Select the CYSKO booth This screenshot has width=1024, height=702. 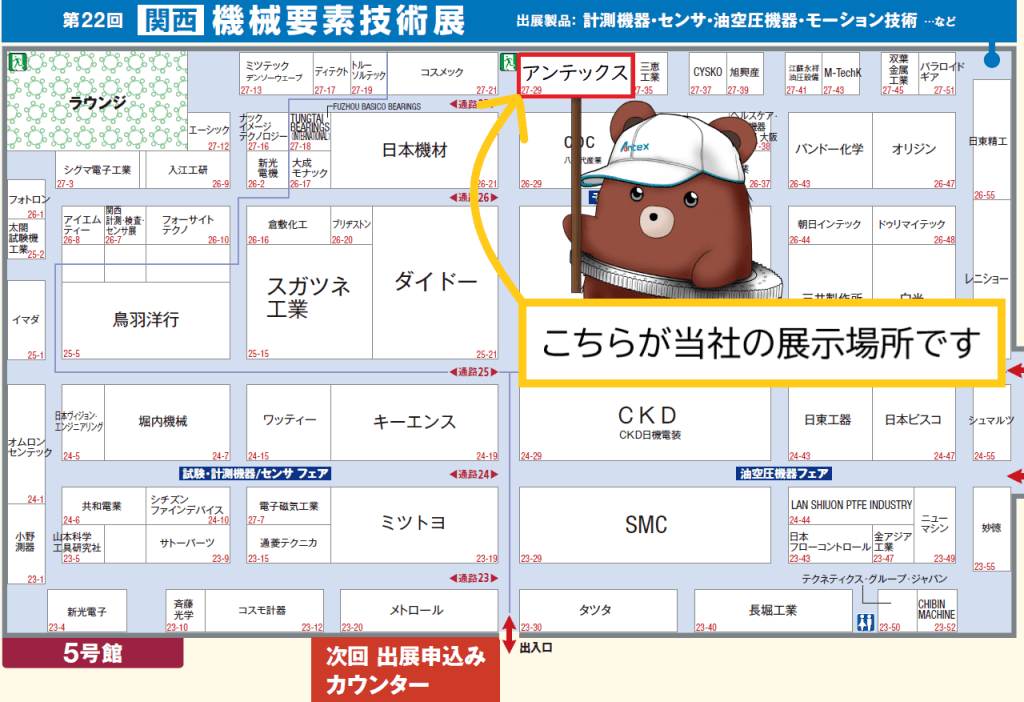pyautogui.click(x=707, y=74)
